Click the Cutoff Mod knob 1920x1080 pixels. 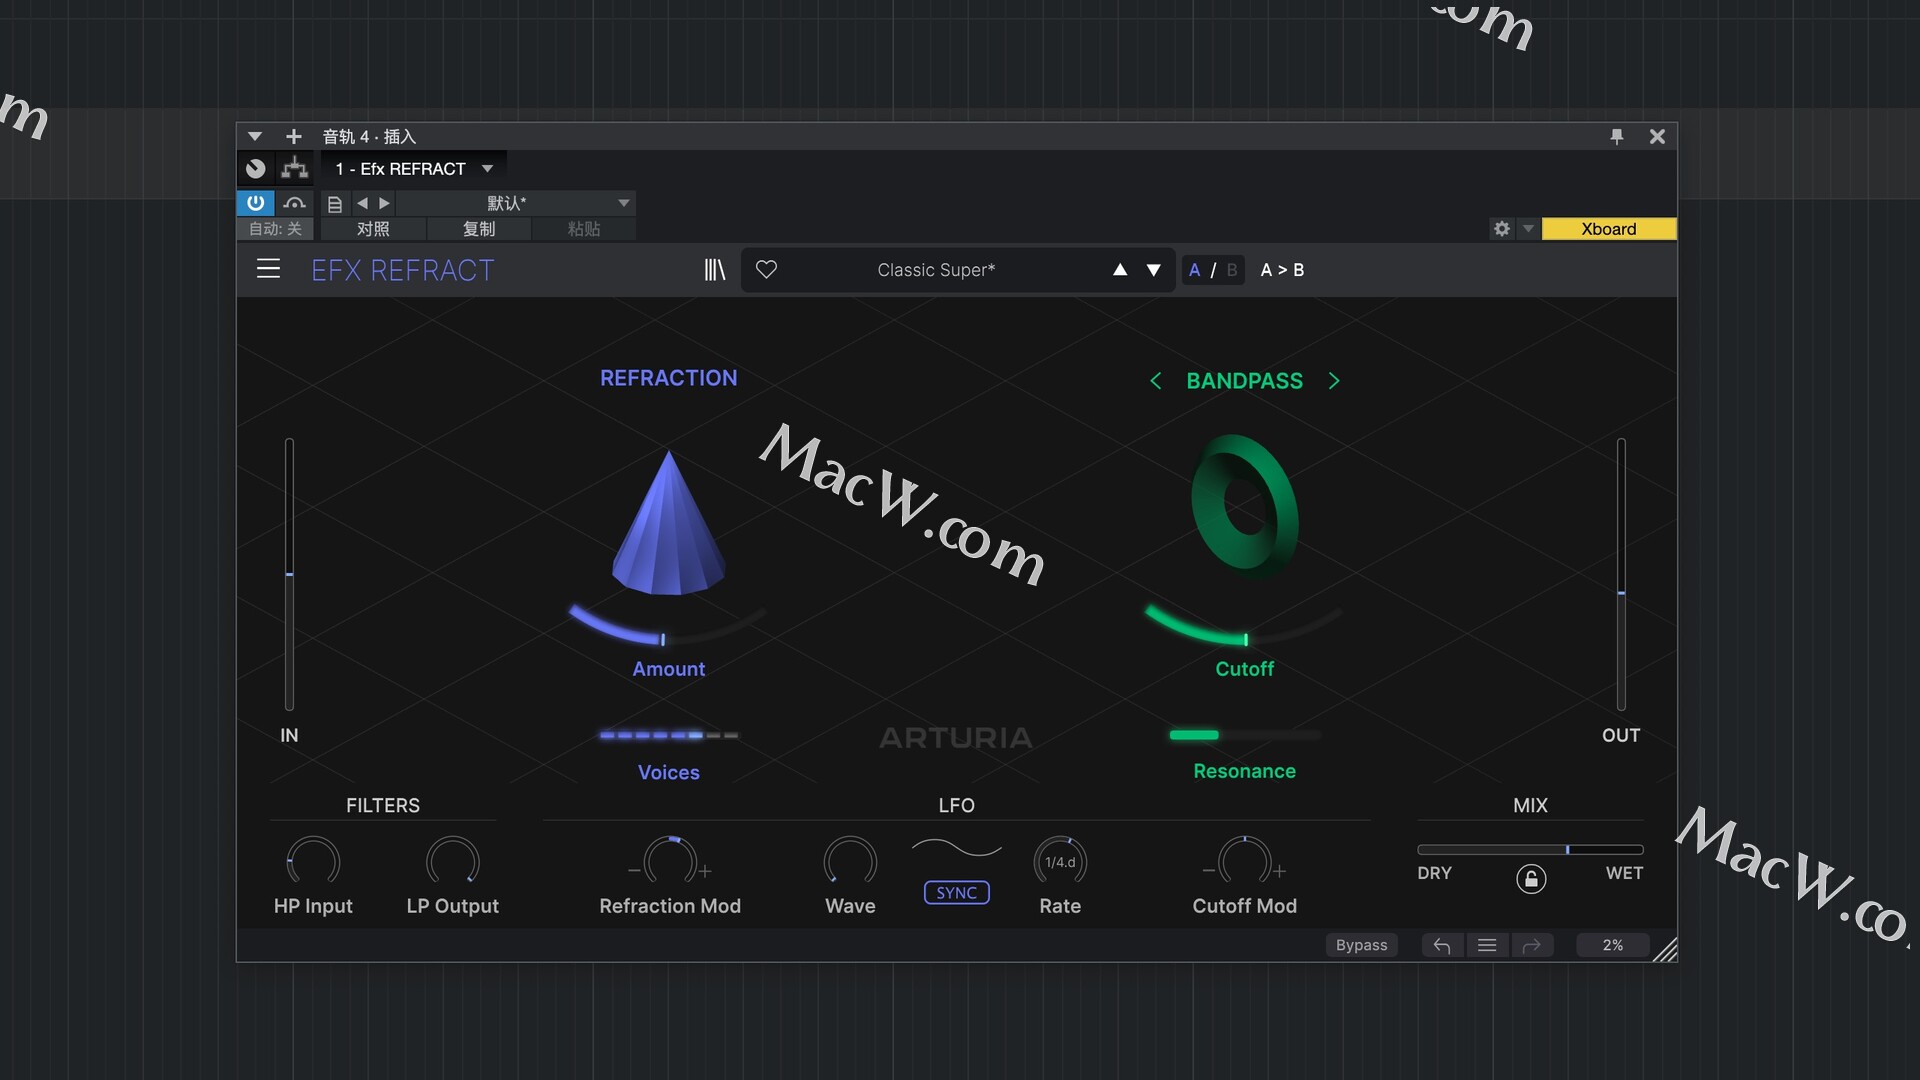pyautogui.click(x=1244, y=862)
